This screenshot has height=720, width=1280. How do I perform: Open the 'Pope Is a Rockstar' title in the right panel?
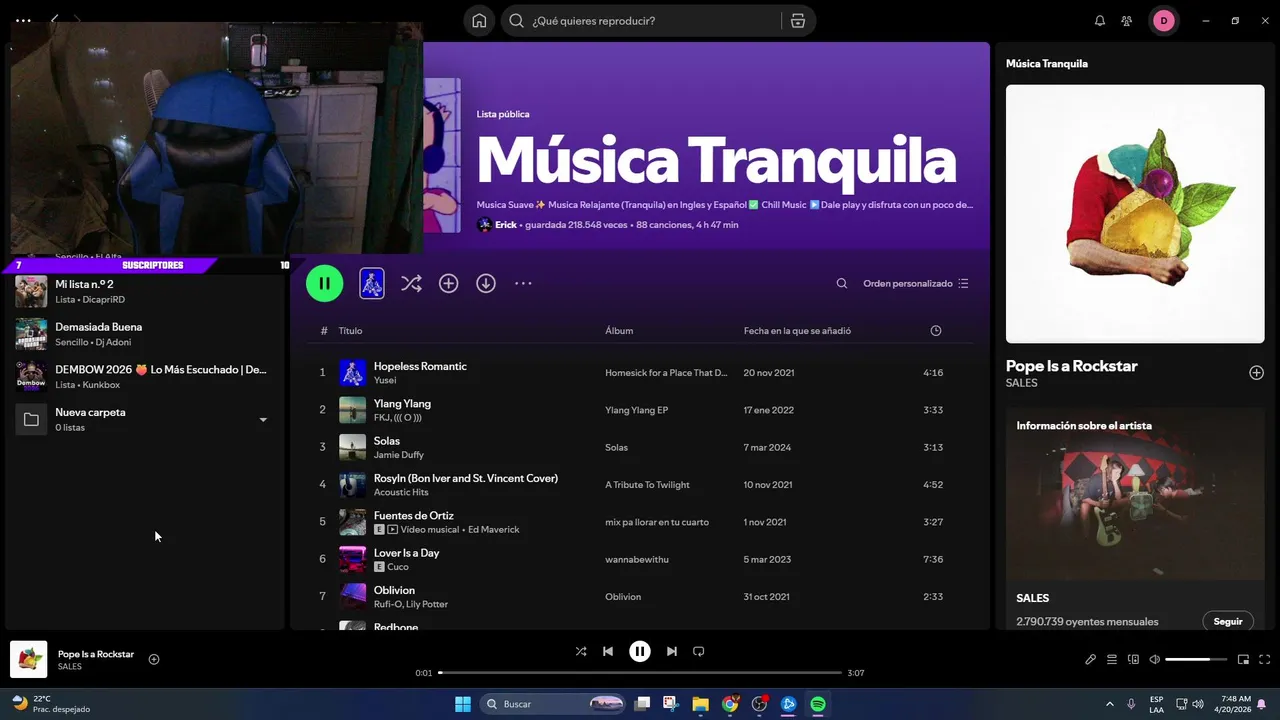pyautogui.click(x=1071, y=366)
